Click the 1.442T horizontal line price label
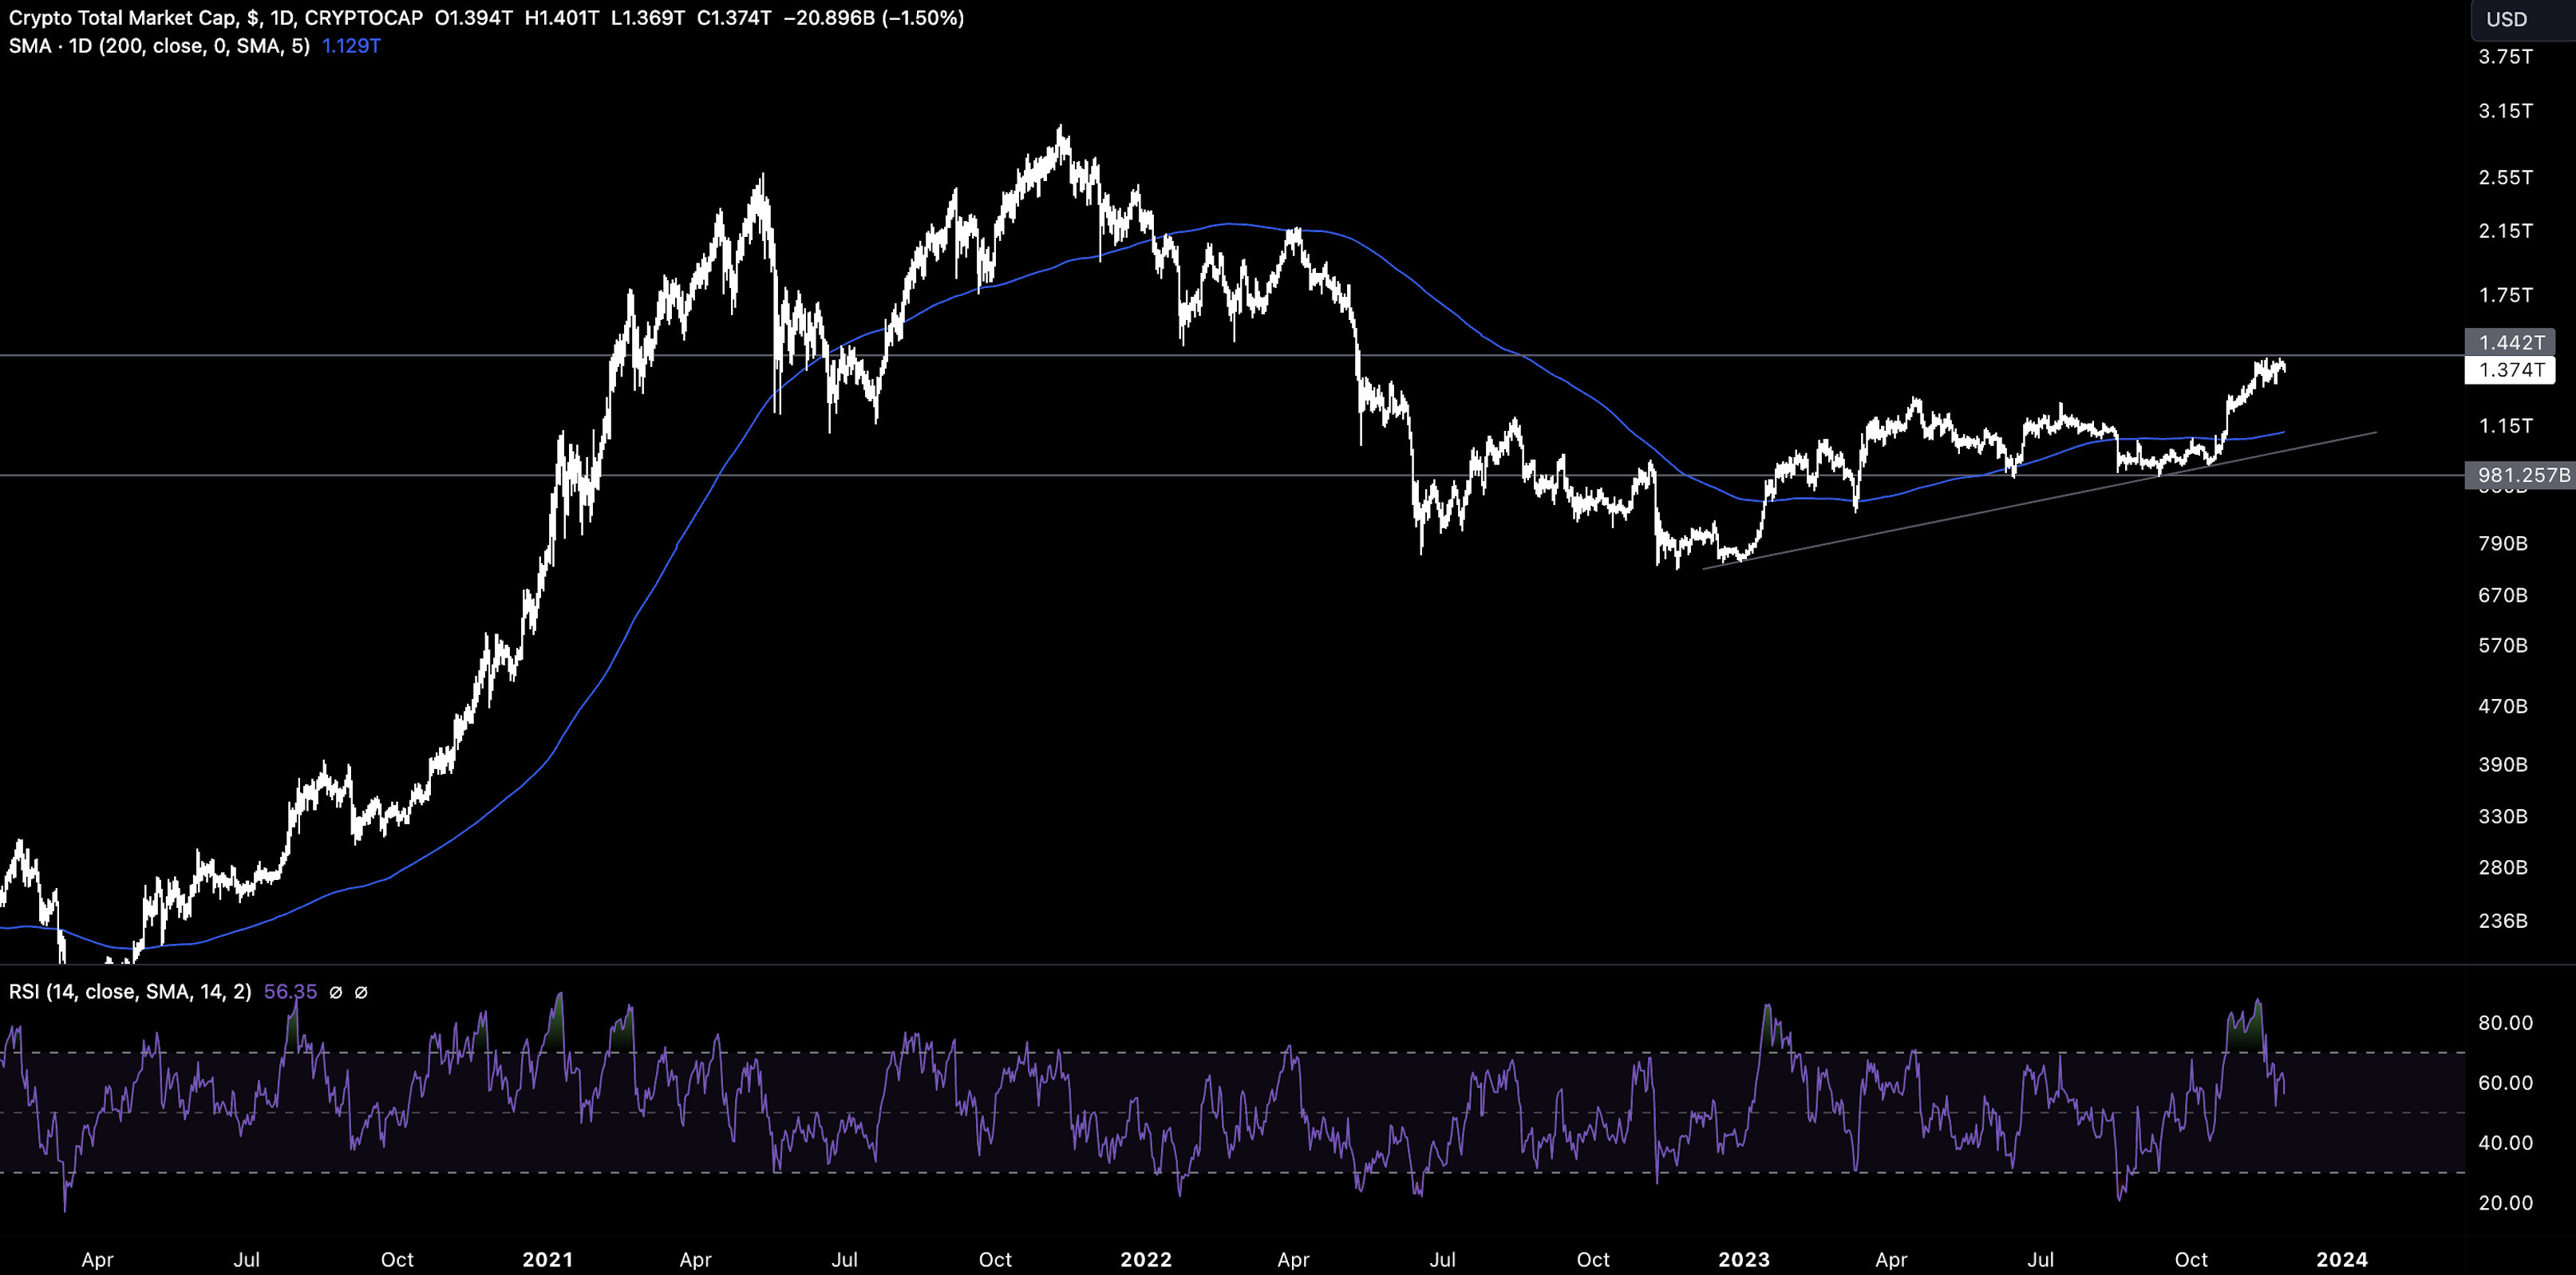The width and height of the screenshot is (2576, 1275). [2511, 342]
